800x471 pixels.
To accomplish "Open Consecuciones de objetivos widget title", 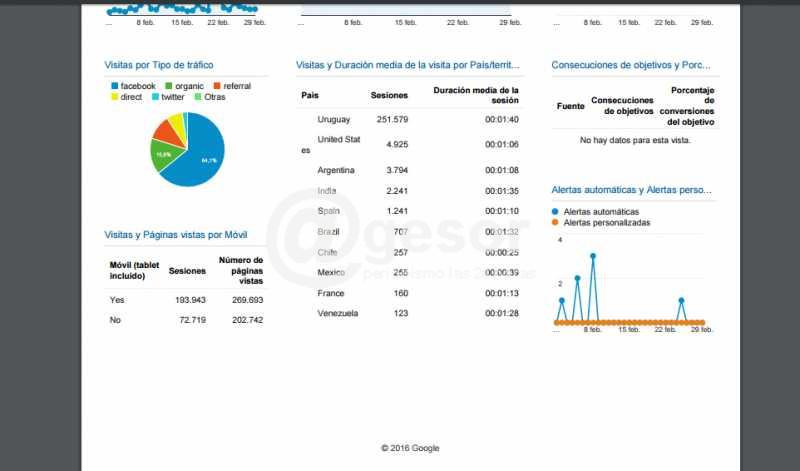I will [631, 65].
